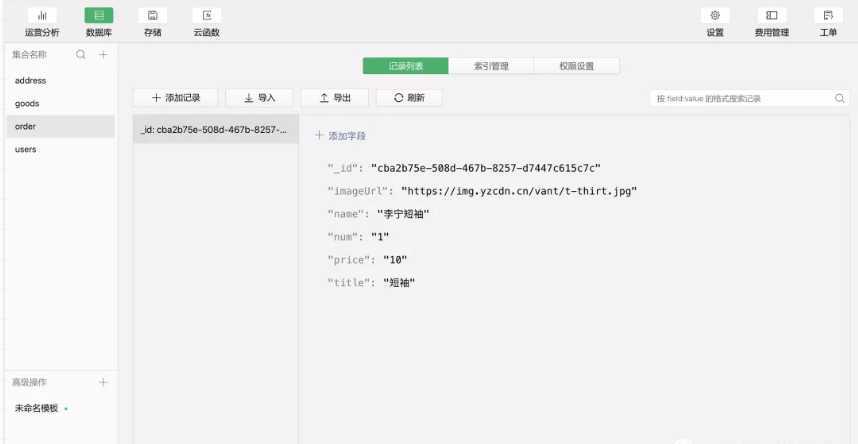Select the order collection
This screenshot has height=444, width=858.
(x=61, y=126)
